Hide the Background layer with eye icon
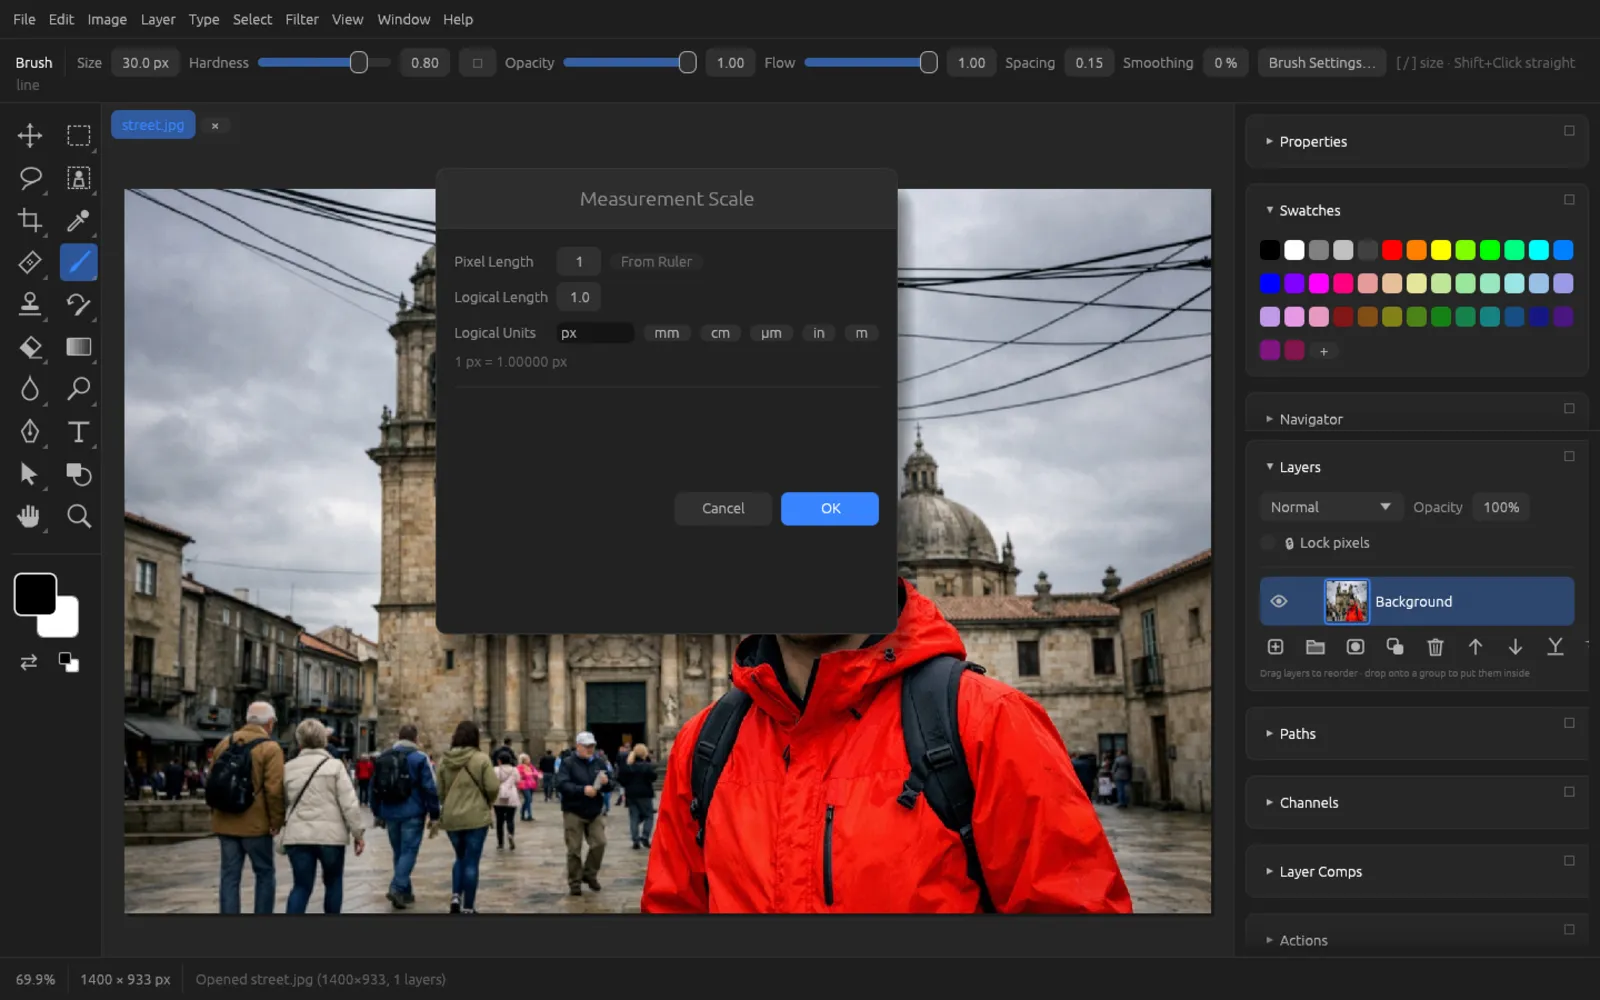1600x1000 pixels. click(1278, 601)
